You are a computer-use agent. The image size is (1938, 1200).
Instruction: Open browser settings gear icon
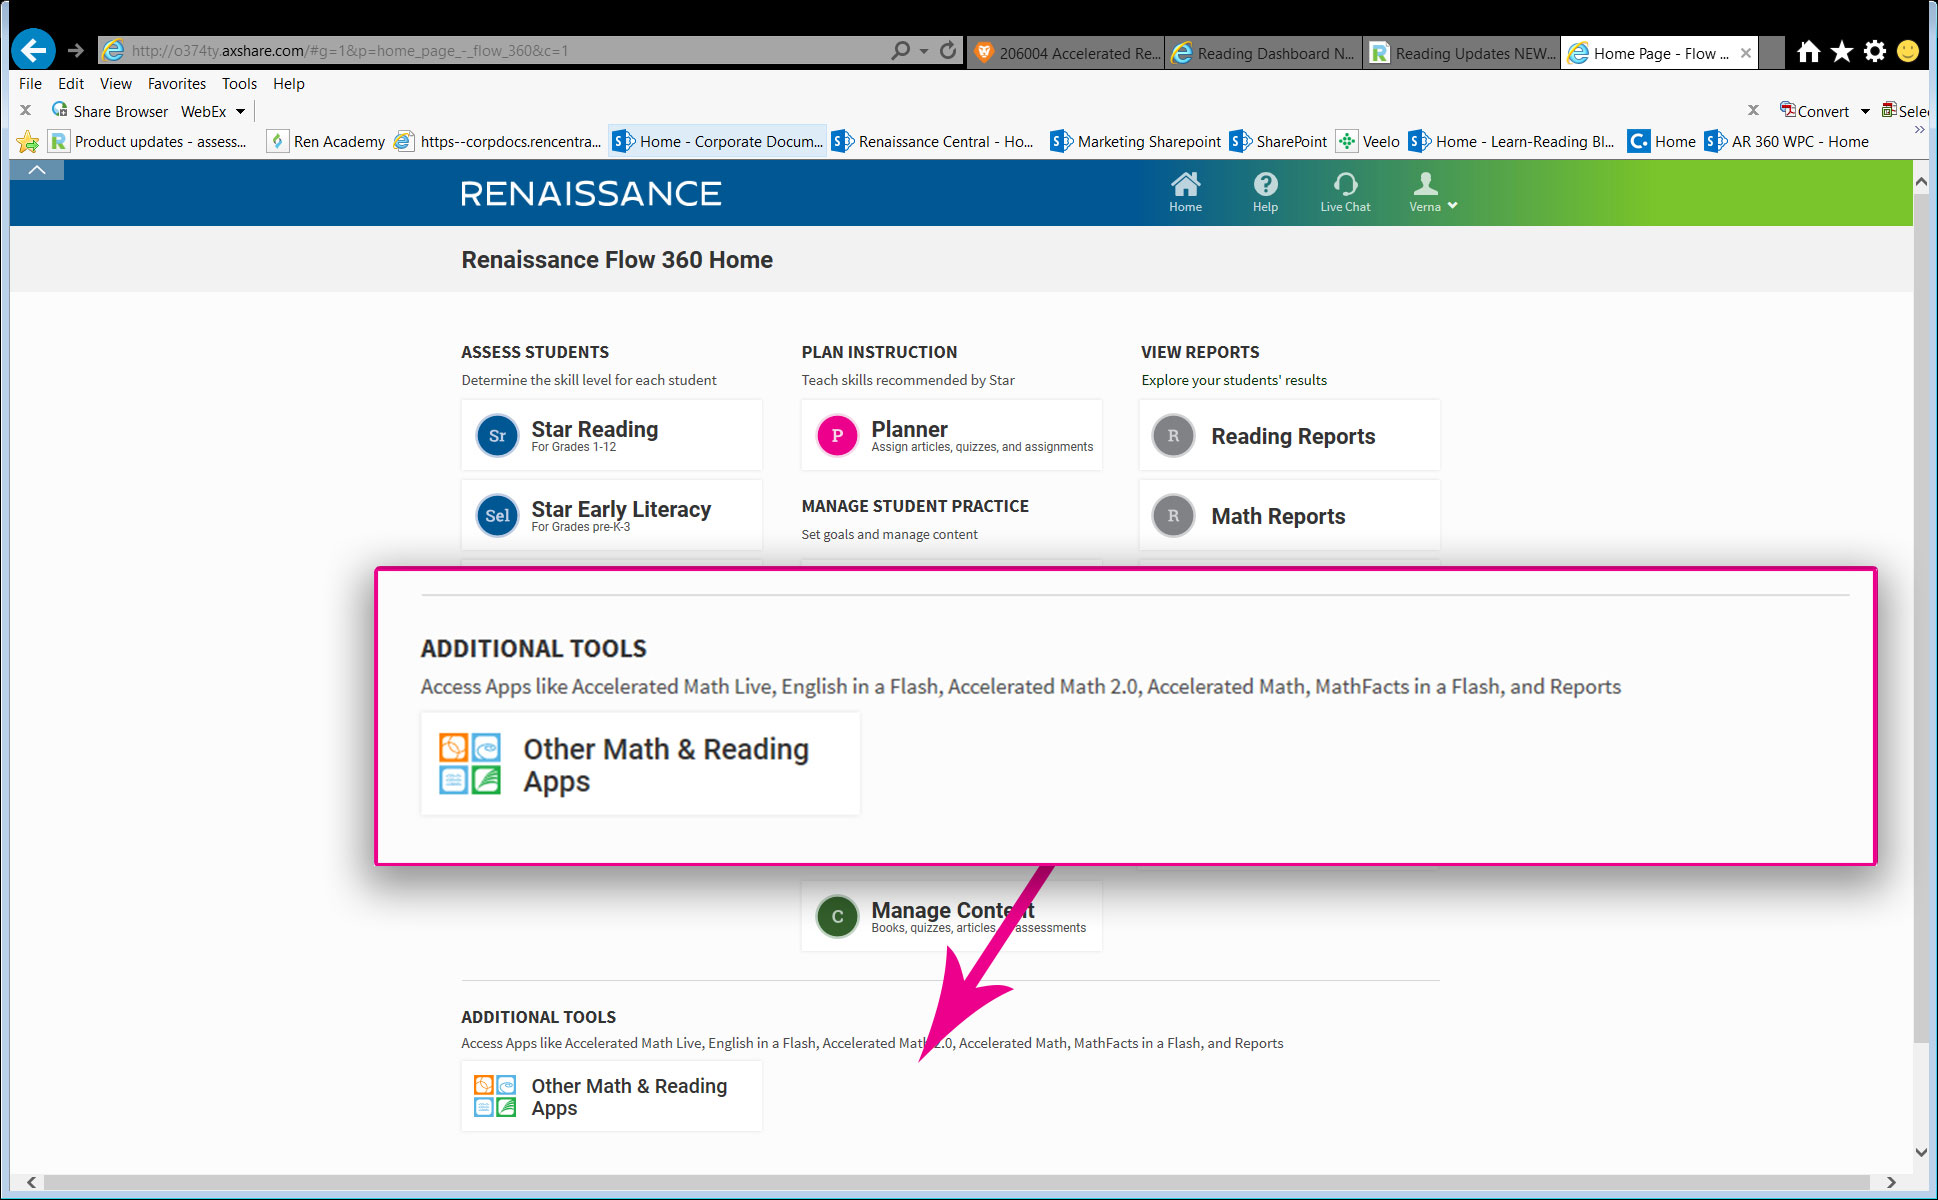tap(1875, 51)
